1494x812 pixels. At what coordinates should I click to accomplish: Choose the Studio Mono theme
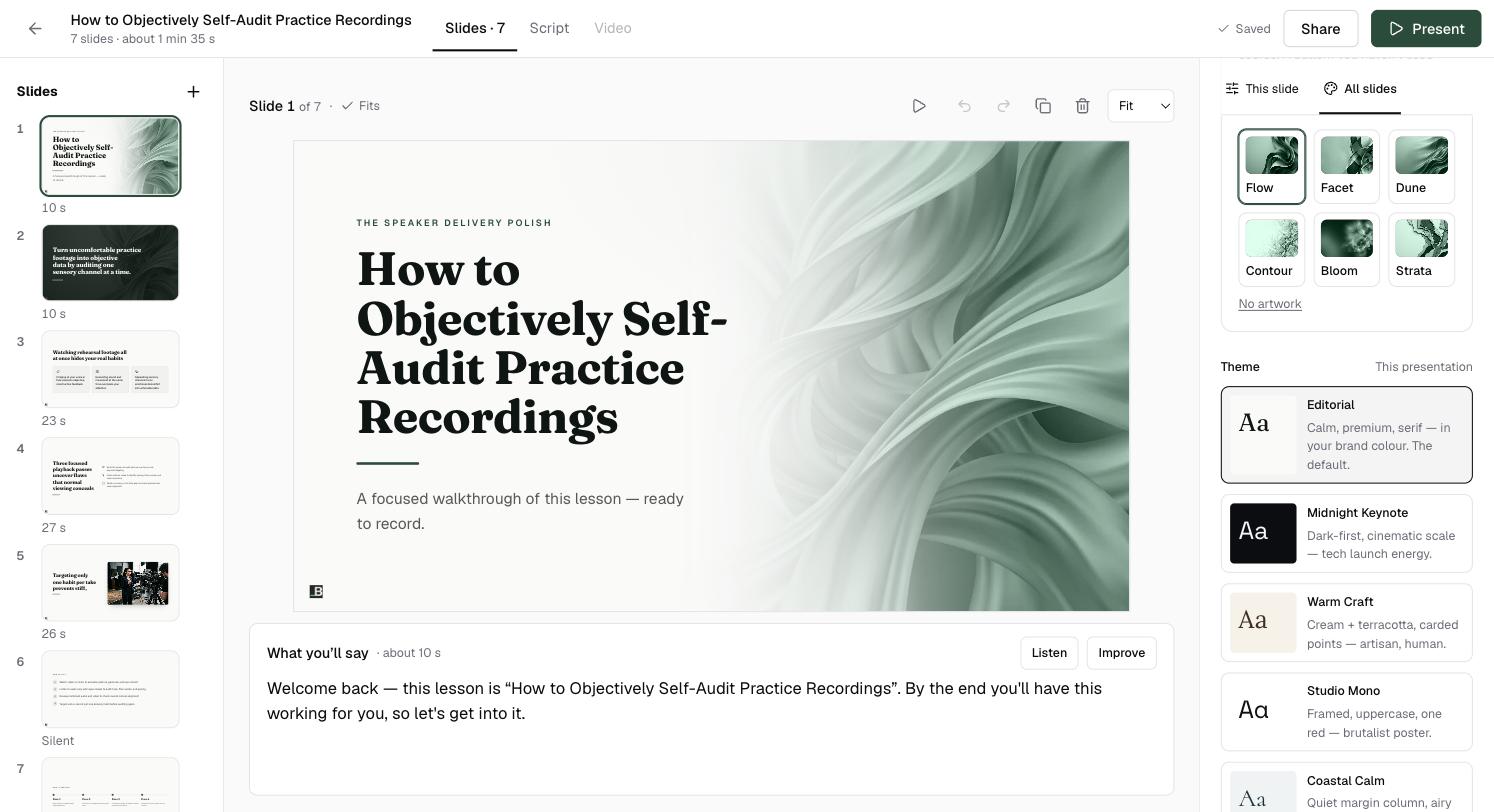[x=1346, y=711]
